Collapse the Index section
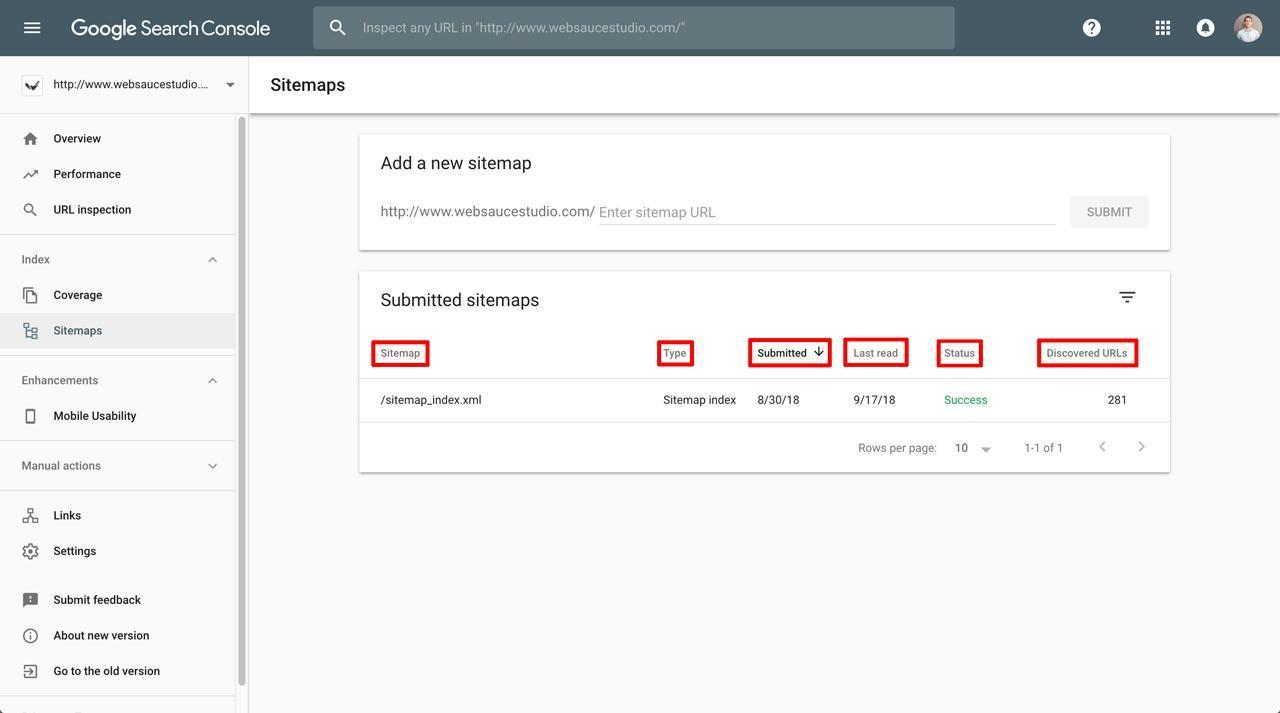This screenshot has height=713, width=1280. (x=212, y=260)
